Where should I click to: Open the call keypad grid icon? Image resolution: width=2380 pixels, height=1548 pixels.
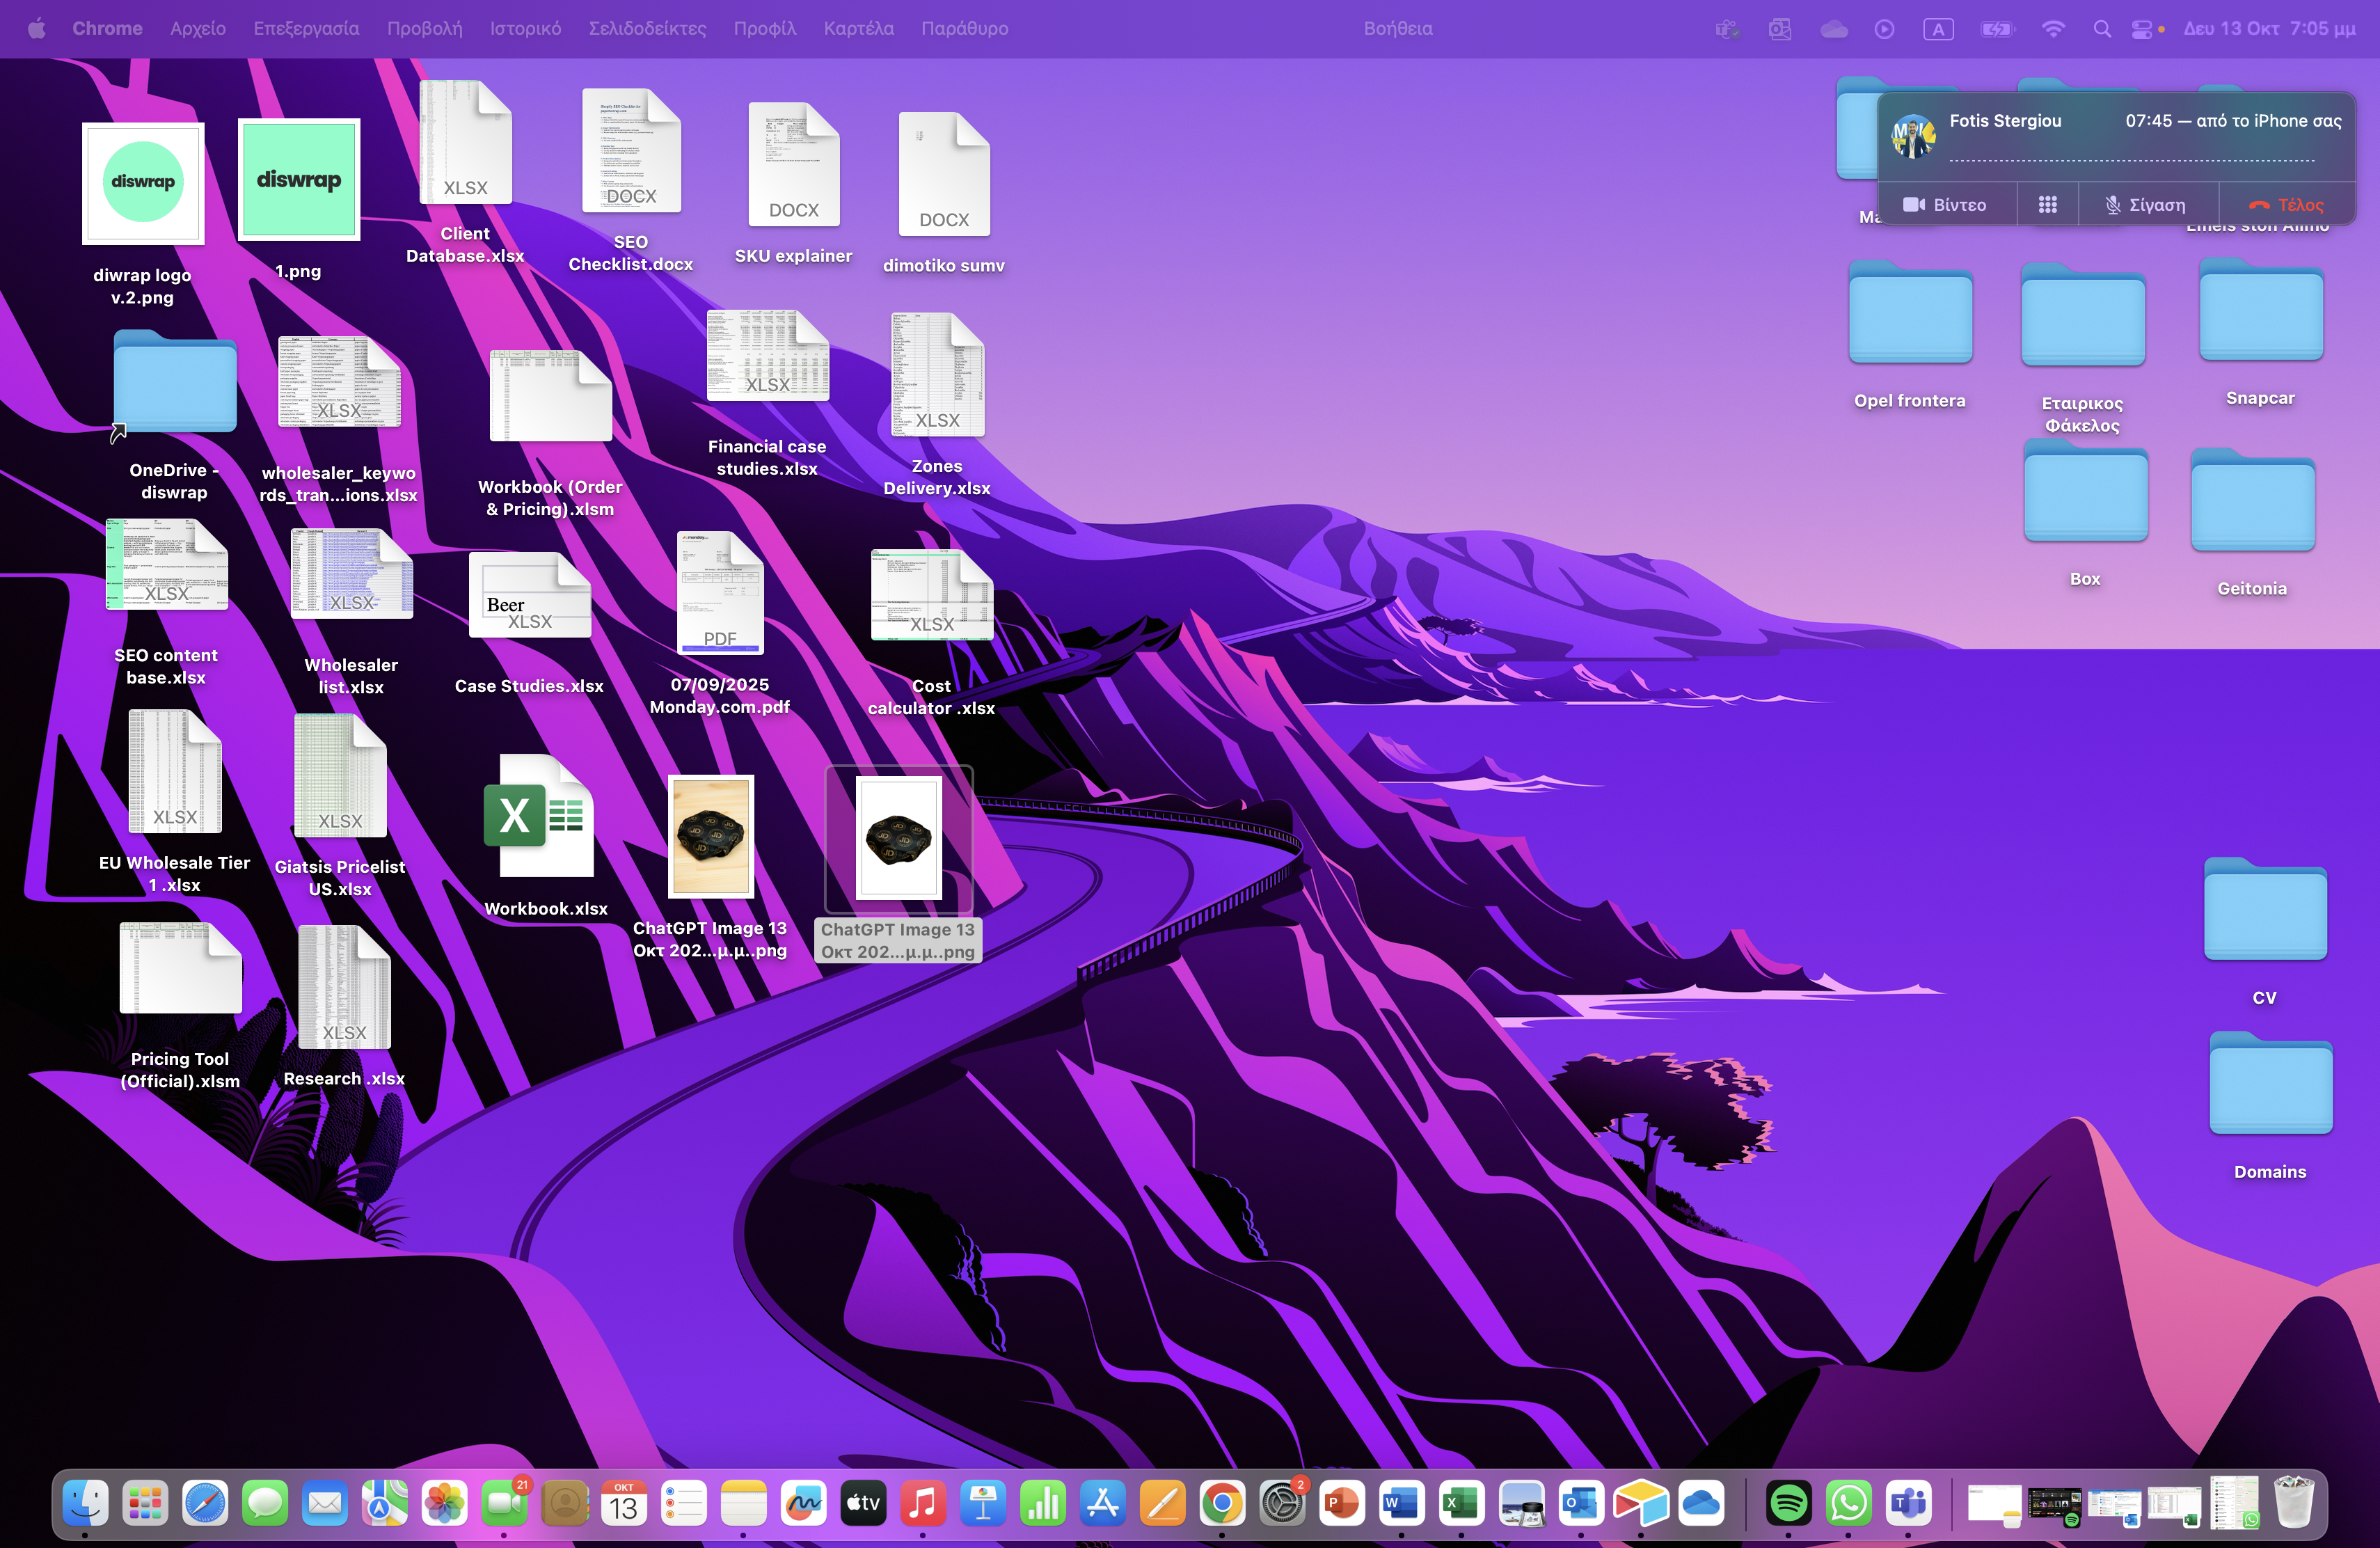(x=2047, y=205)
